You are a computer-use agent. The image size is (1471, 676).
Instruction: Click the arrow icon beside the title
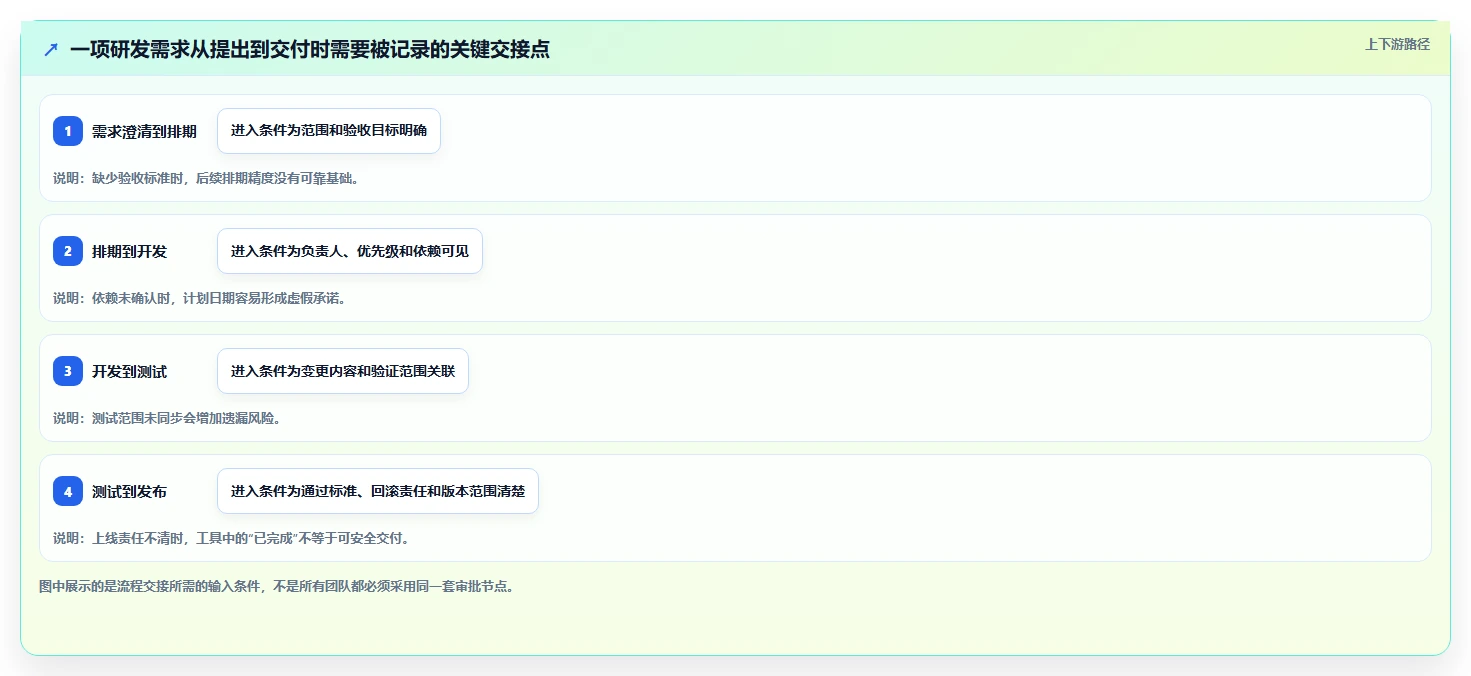click(51, 49)
